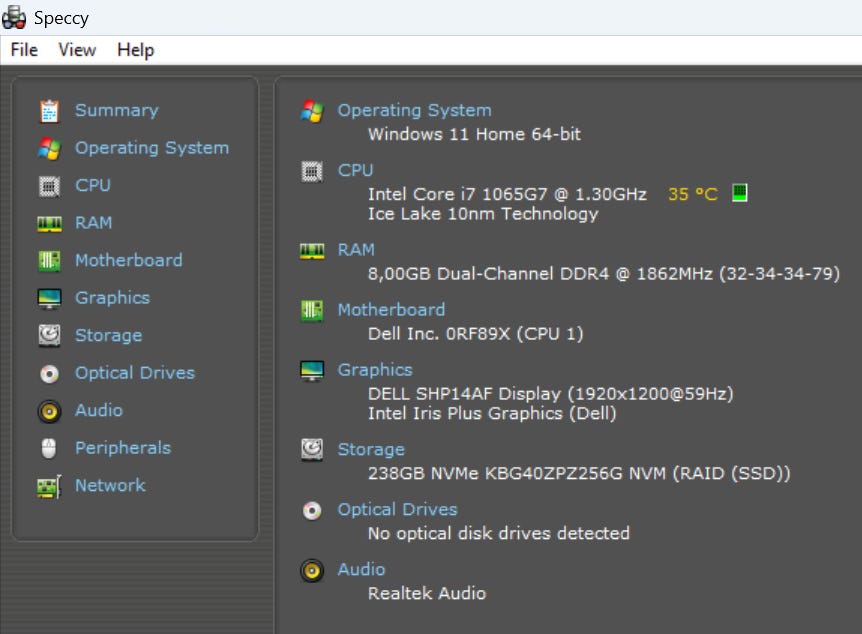Viewport: 862px width, 634px height.
Task: Click the Summary clipboard icon in sidebar
Action: click(x=49, y=111)
